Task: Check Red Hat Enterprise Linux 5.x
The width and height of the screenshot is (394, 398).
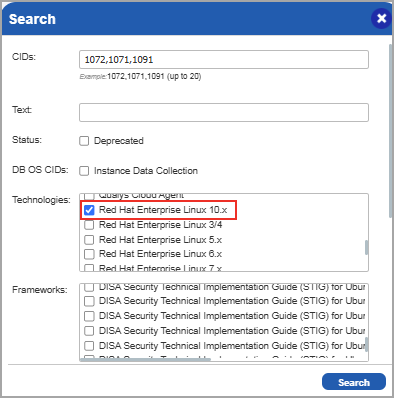Action: pos(89,240)
